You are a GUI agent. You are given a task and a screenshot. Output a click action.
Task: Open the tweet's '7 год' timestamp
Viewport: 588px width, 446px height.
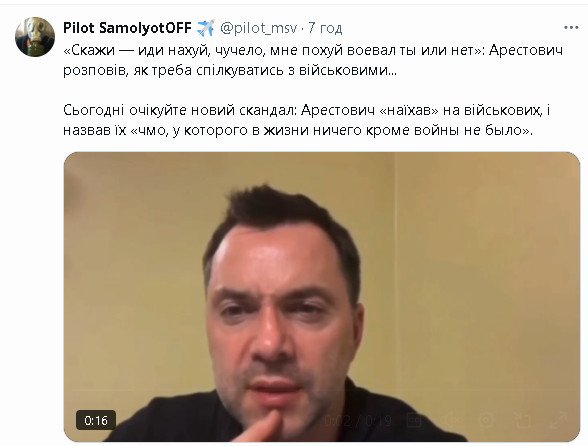pyautogui.click(x=325, y=28)
